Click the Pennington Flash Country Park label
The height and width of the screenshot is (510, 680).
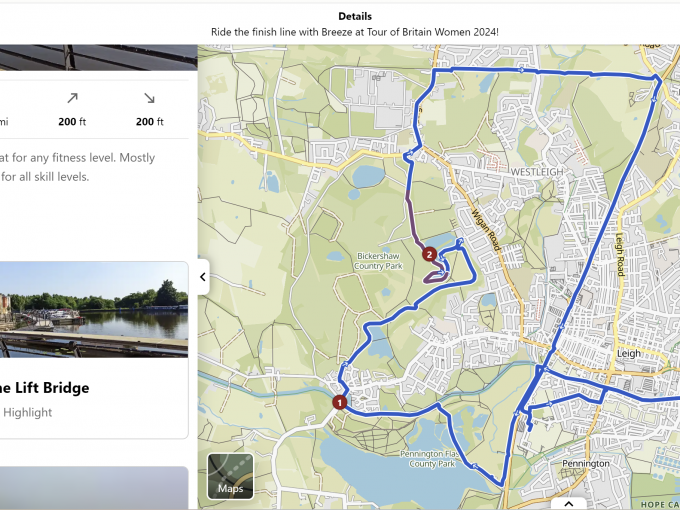[x=432, y=459]
